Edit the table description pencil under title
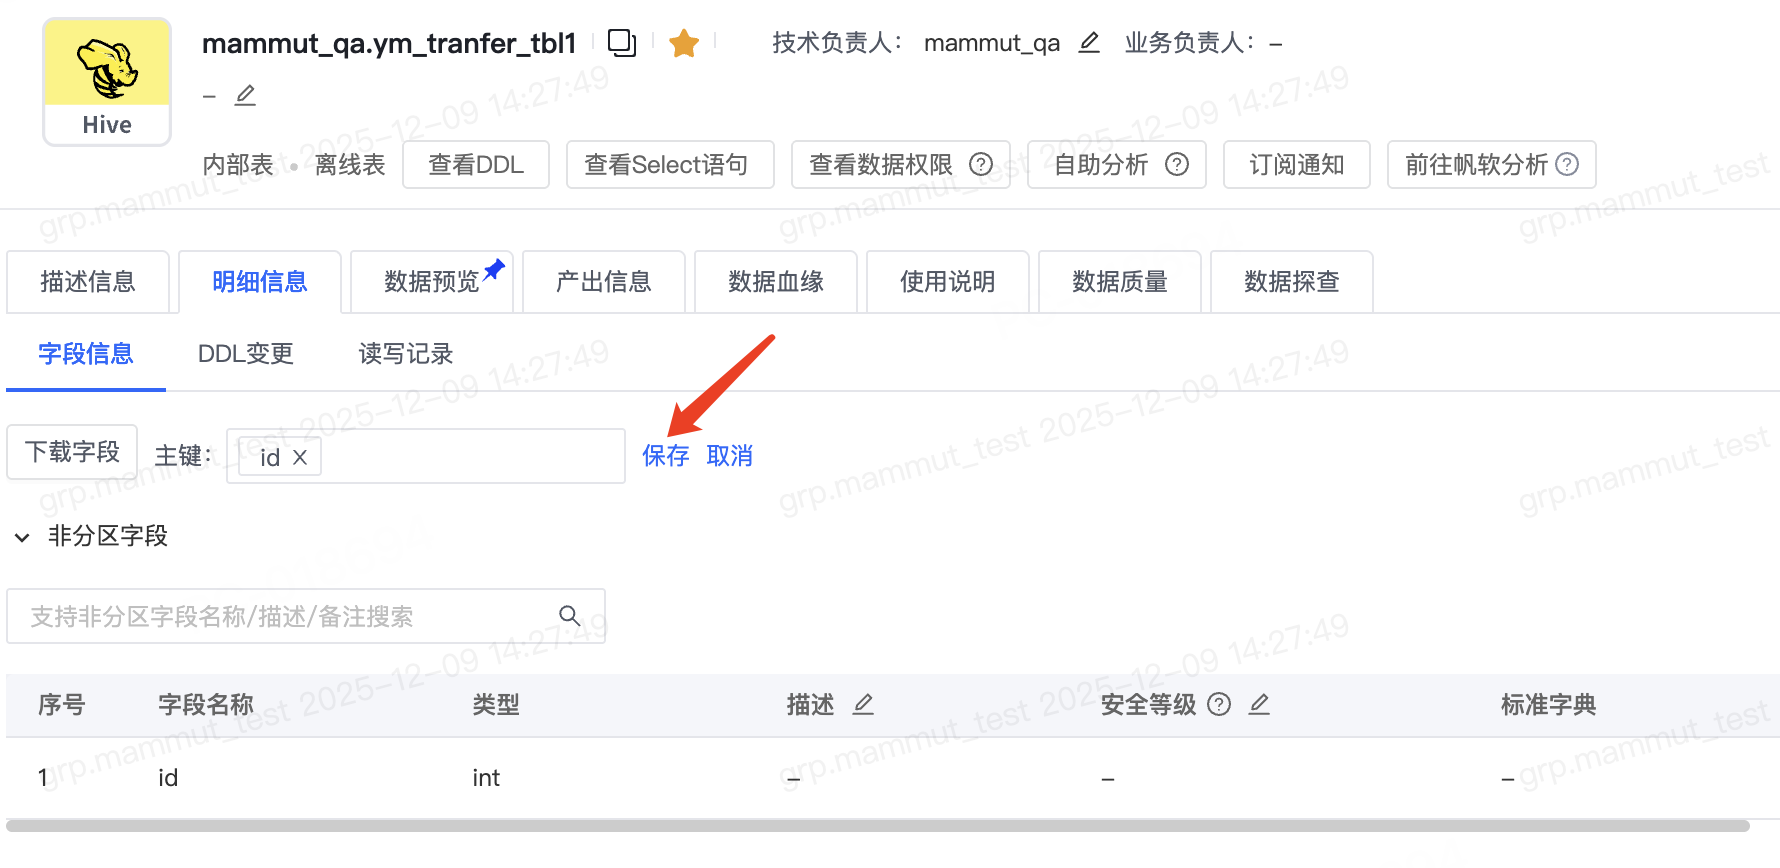 [245, 95]
